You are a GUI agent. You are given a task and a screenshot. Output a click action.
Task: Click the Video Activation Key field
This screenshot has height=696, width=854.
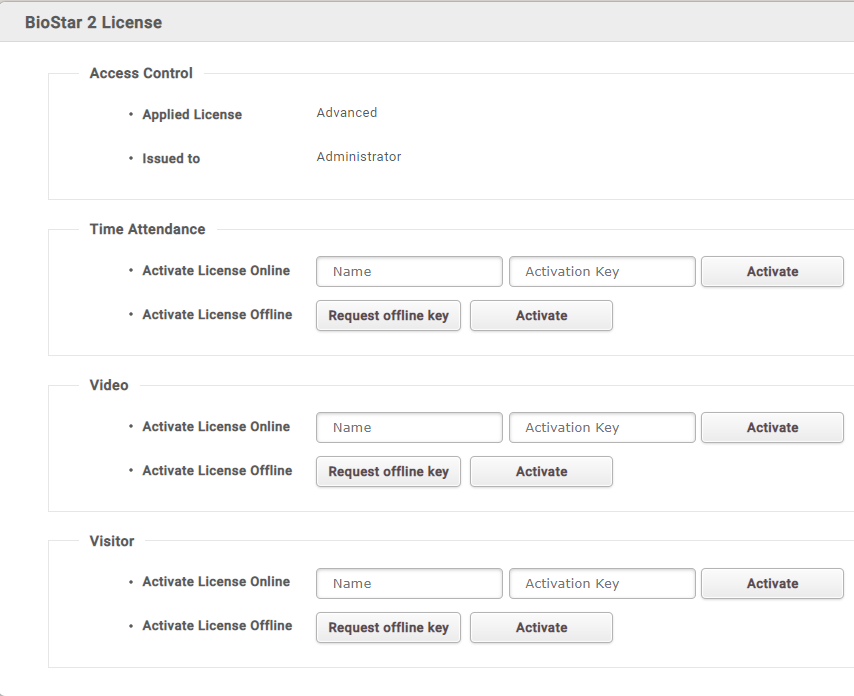[602, 428]
